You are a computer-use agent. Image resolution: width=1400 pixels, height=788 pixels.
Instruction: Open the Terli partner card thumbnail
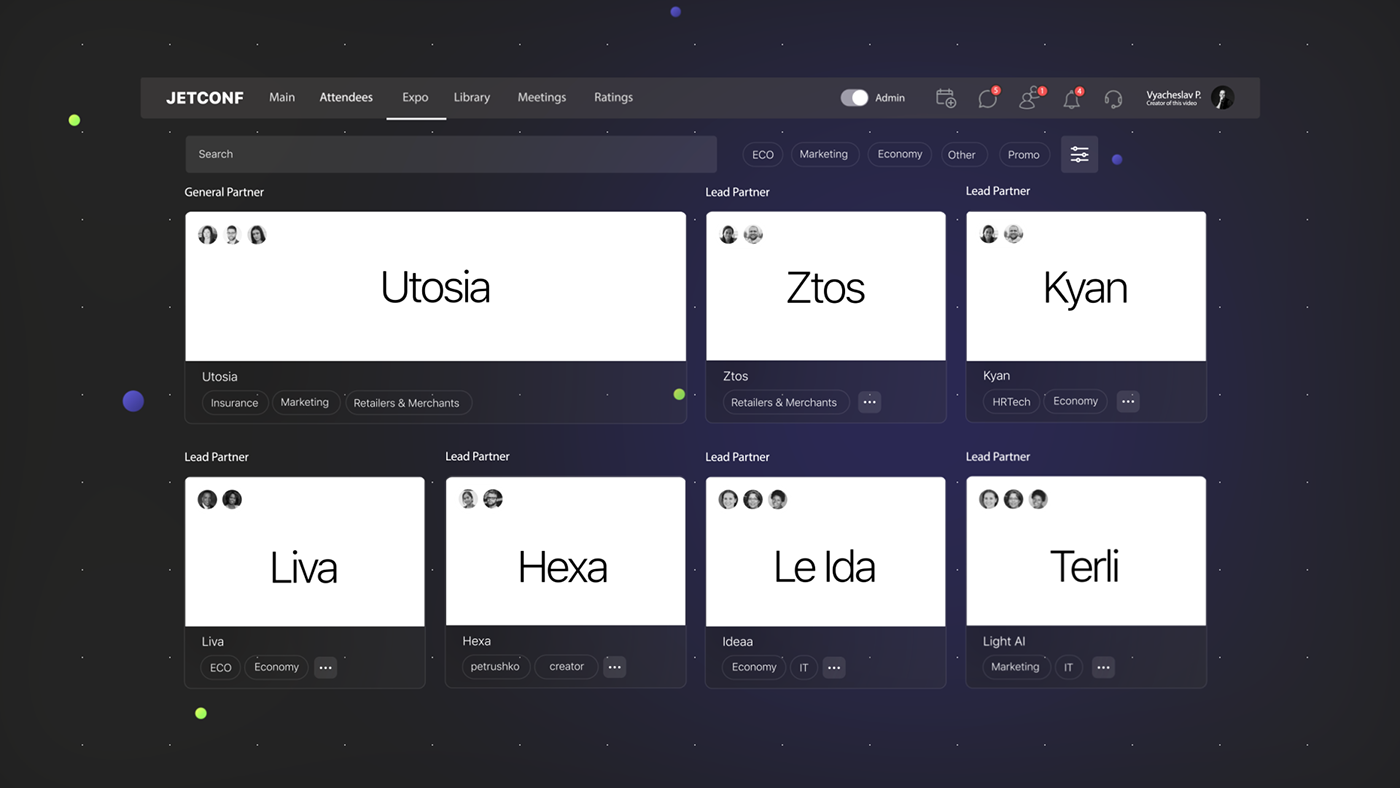coord(1085,552)
